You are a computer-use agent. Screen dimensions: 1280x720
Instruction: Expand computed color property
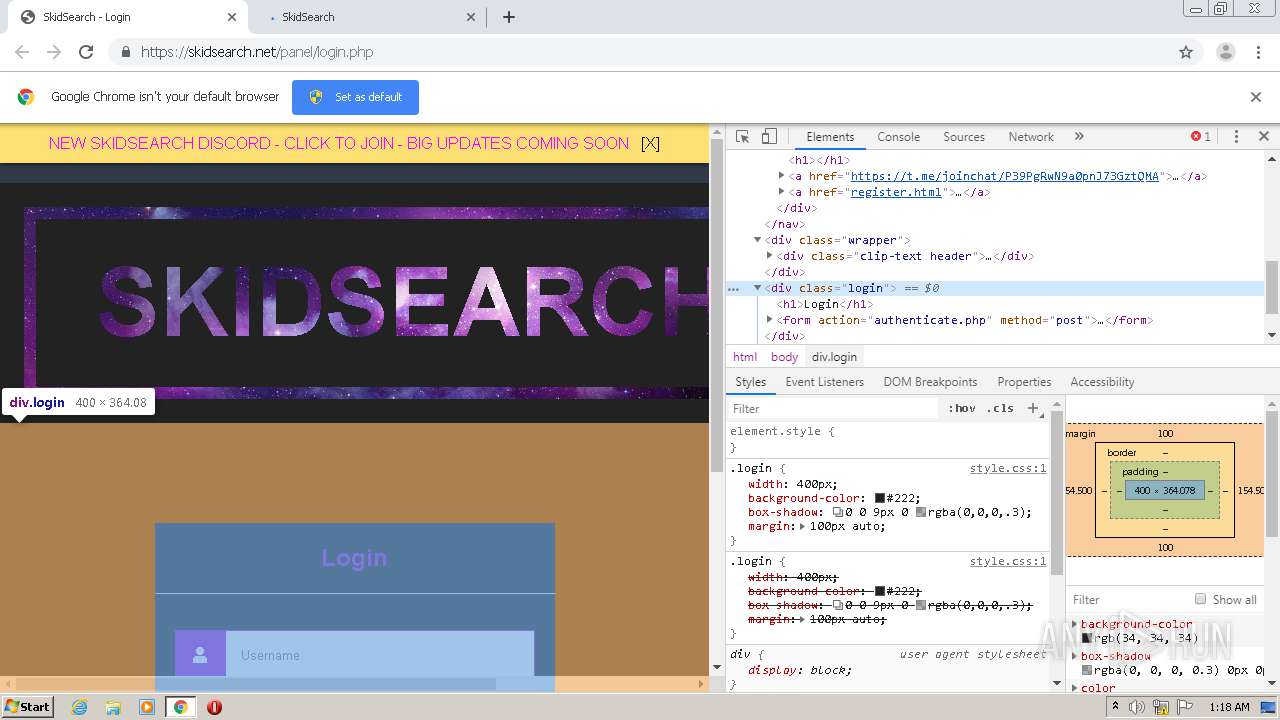(1075, 688)
